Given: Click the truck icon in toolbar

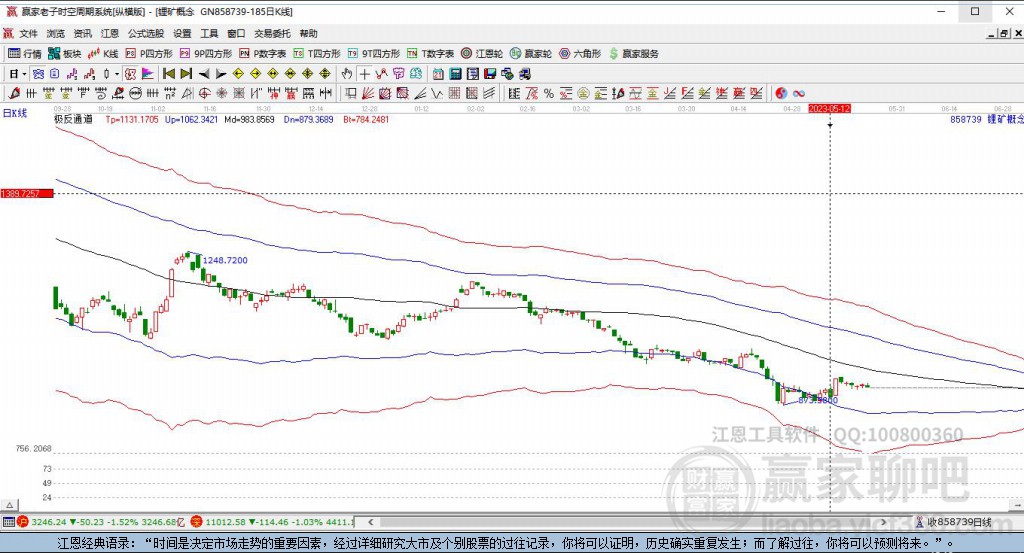Looking at the screenshot, I should click(525, 74).
